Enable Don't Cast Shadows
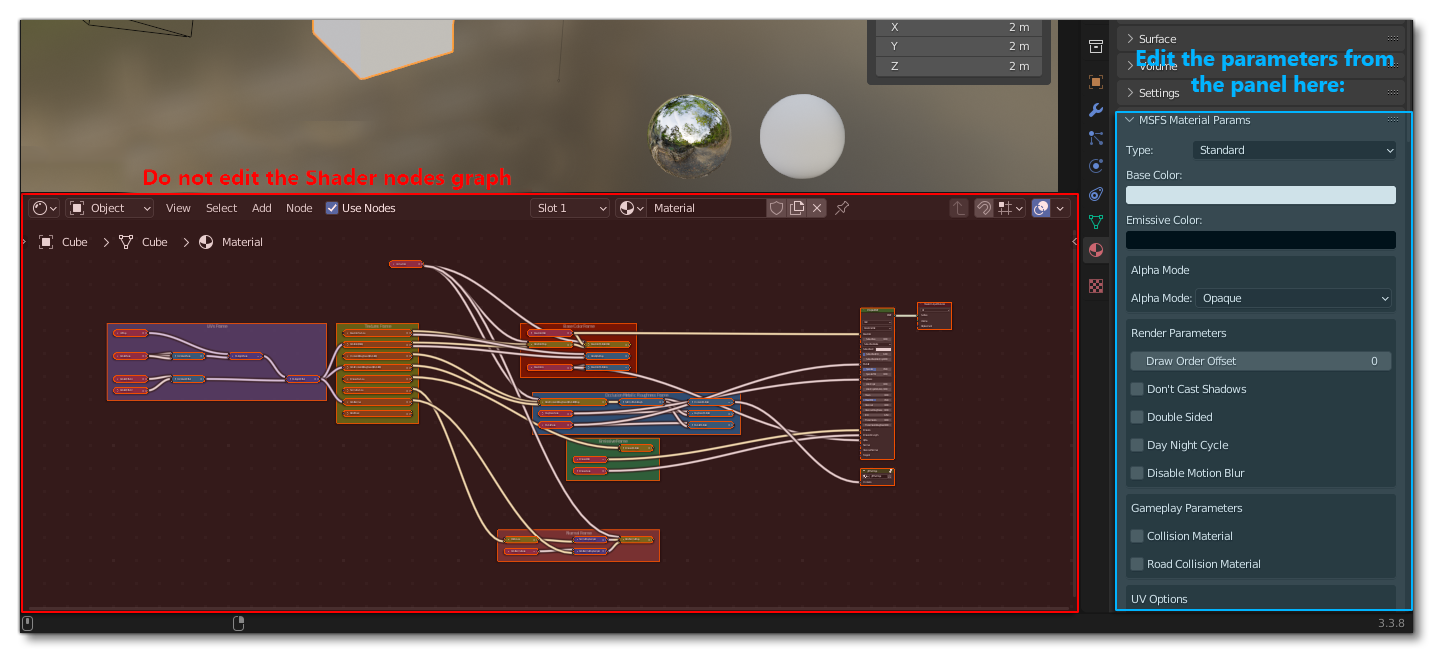Image resolution: width=1433 pixels, height=653 pixels. point(1137,389)
